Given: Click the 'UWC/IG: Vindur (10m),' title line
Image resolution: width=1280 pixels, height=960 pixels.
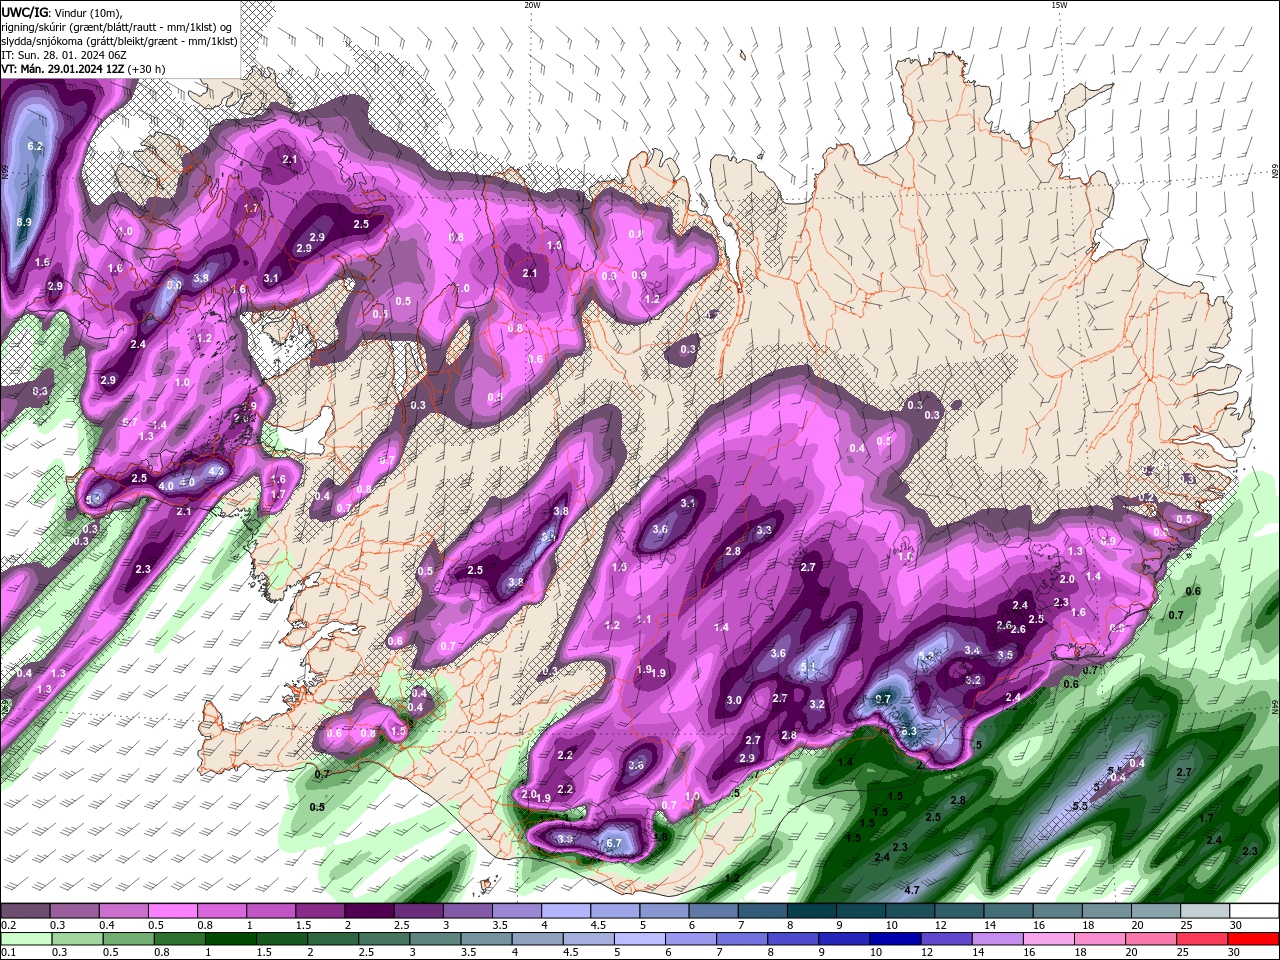Looking at the screenshot, I should tap(62, 12).
